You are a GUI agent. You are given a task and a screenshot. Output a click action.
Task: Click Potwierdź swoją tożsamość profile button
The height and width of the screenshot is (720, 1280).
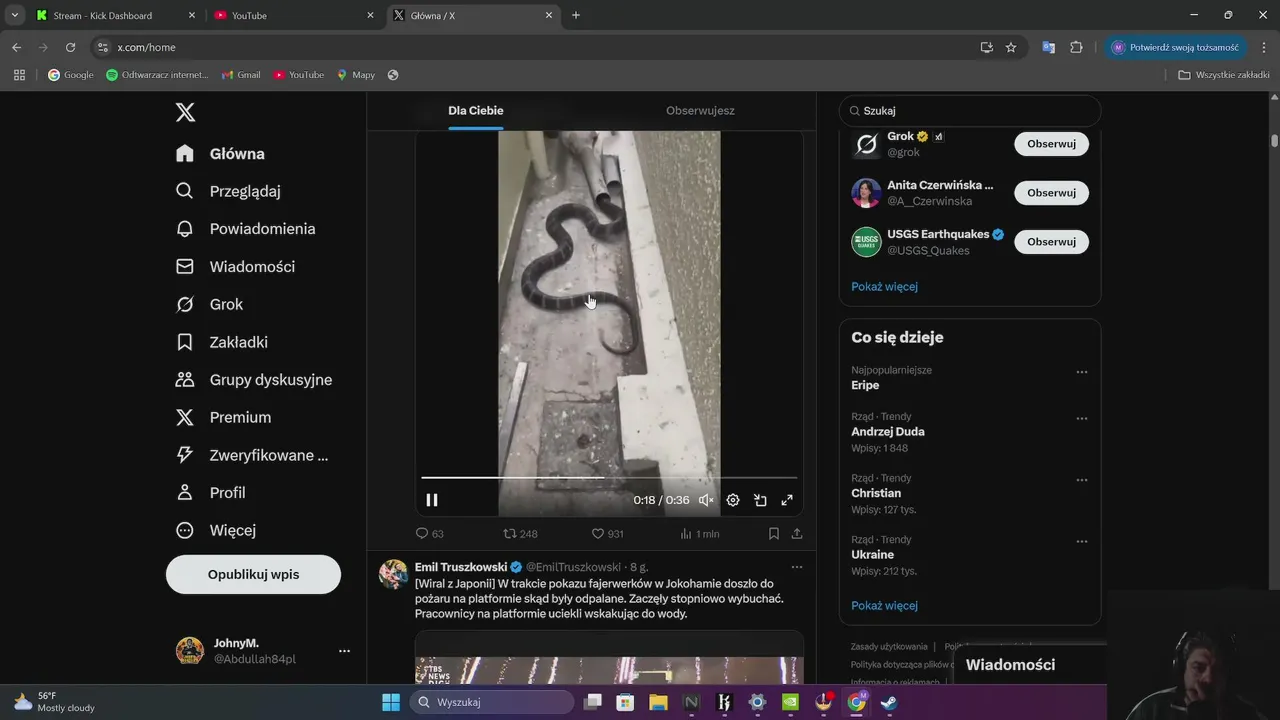[1175, 47]
